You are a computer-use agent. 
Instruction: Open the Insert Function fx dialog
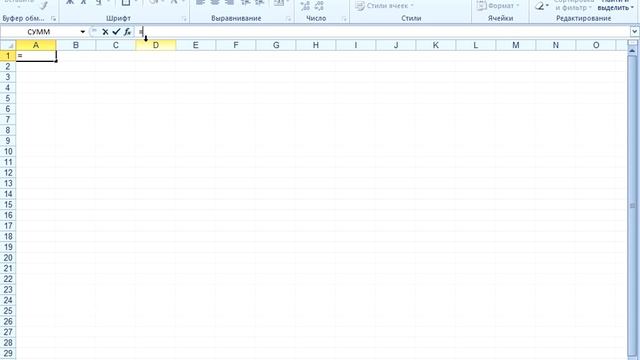(127, 31)
